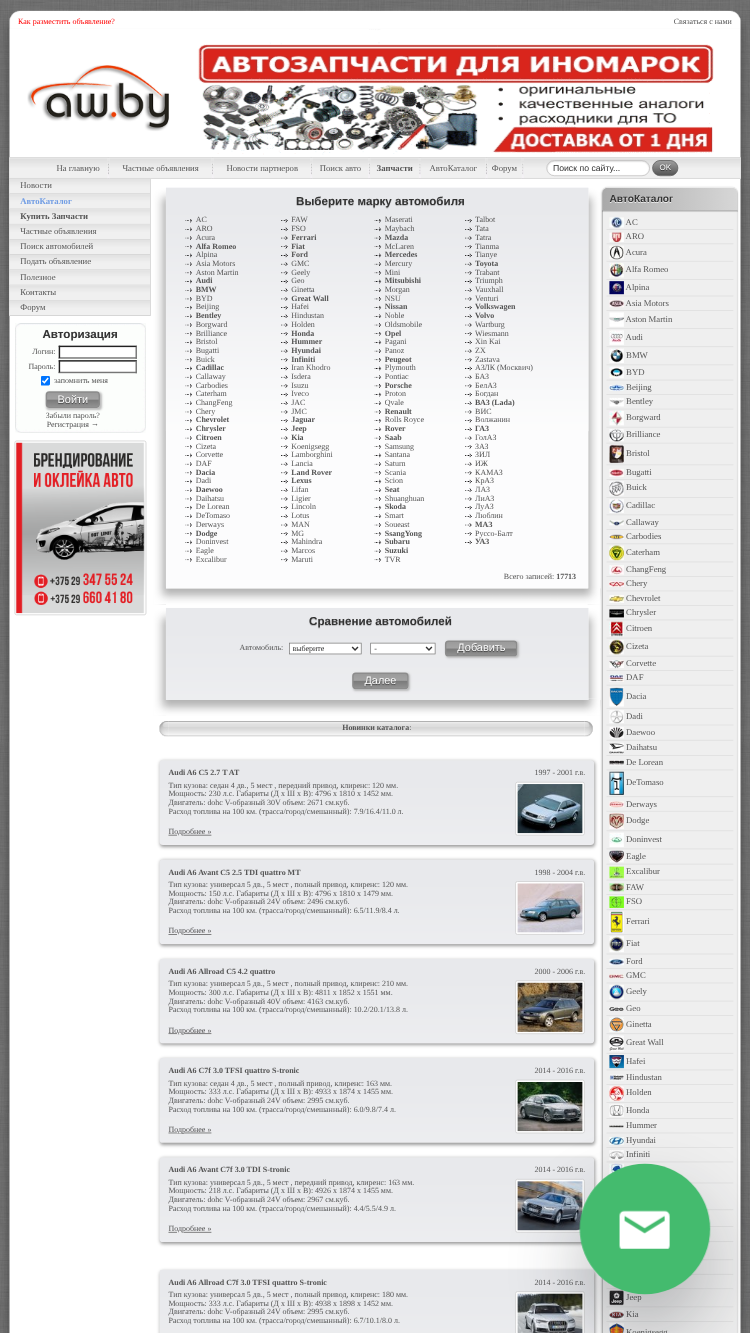Click the Добавить button

(x=481, y=648)
